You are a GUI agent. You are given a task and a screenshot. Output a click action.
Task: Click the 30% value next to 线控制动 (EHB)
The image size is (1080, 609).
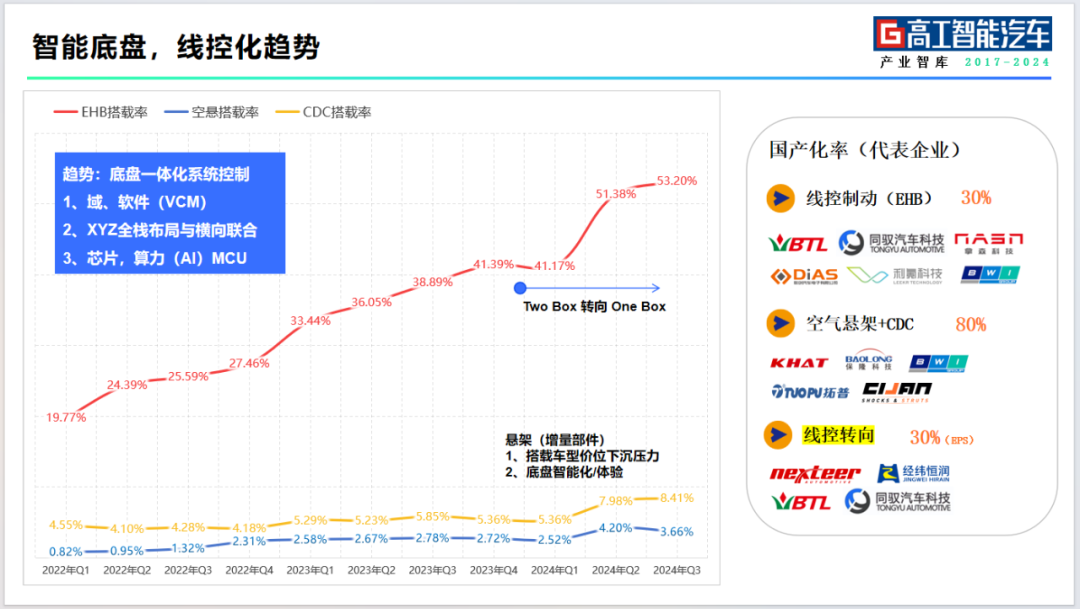coord(976,198)
